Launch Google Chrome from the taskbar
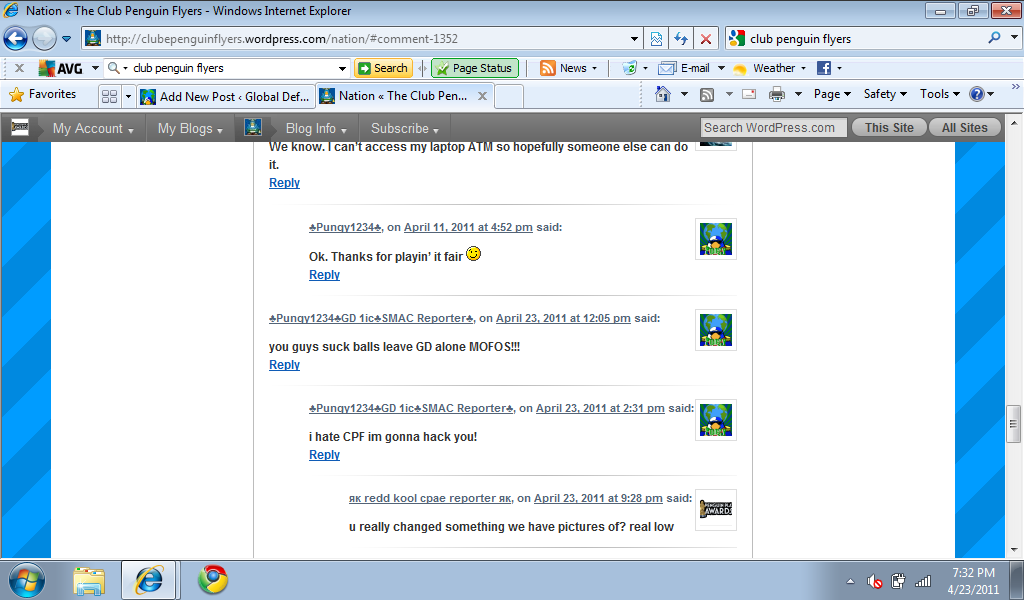The width and height of the screenshot is (1024, 600). (212, 579)
